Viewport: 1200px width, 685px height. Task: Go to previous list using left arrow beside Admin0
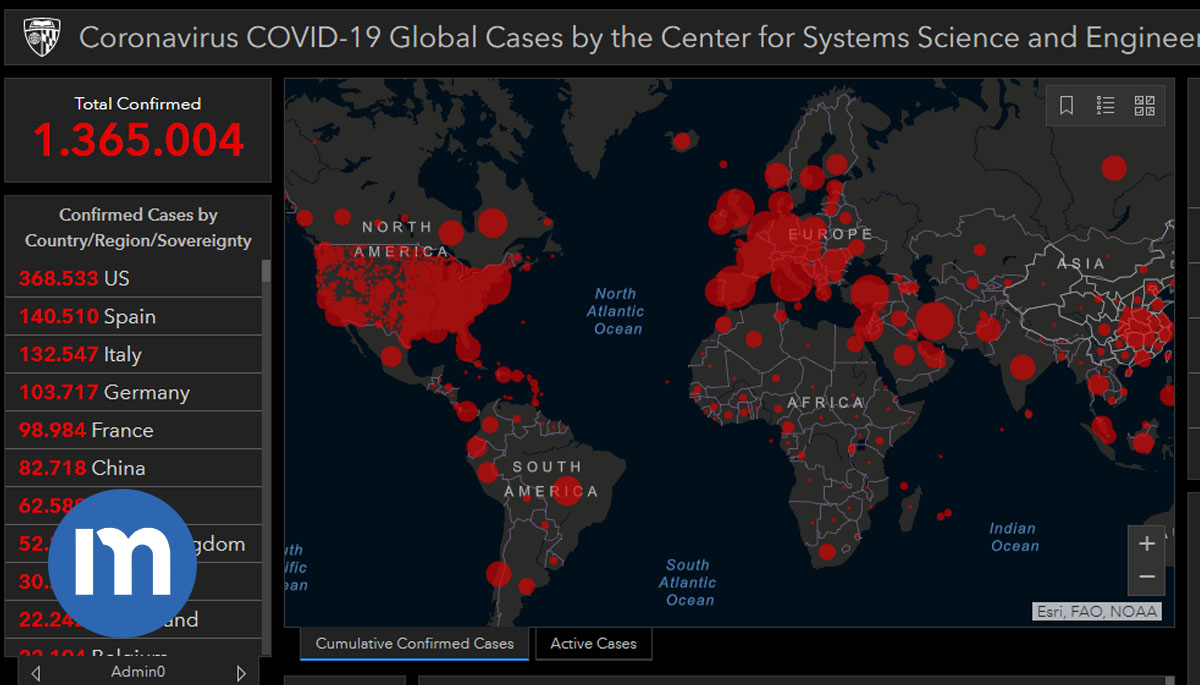point(36,673)
